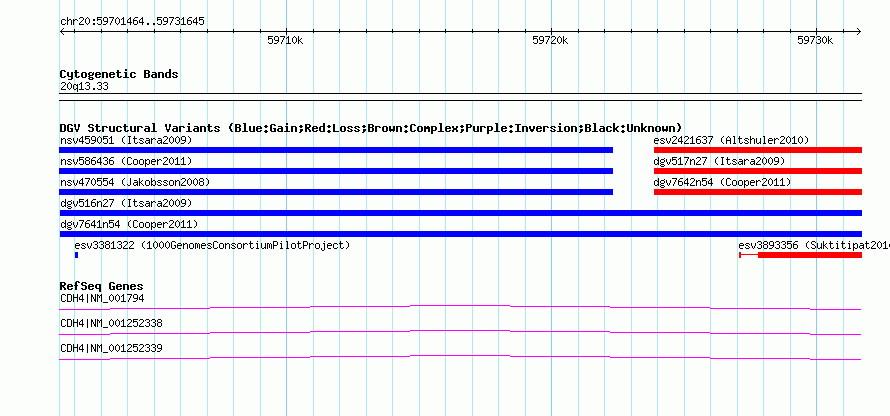Open the esv3893356 Suktitipat label
890x416 pixels.
[814, 245]
